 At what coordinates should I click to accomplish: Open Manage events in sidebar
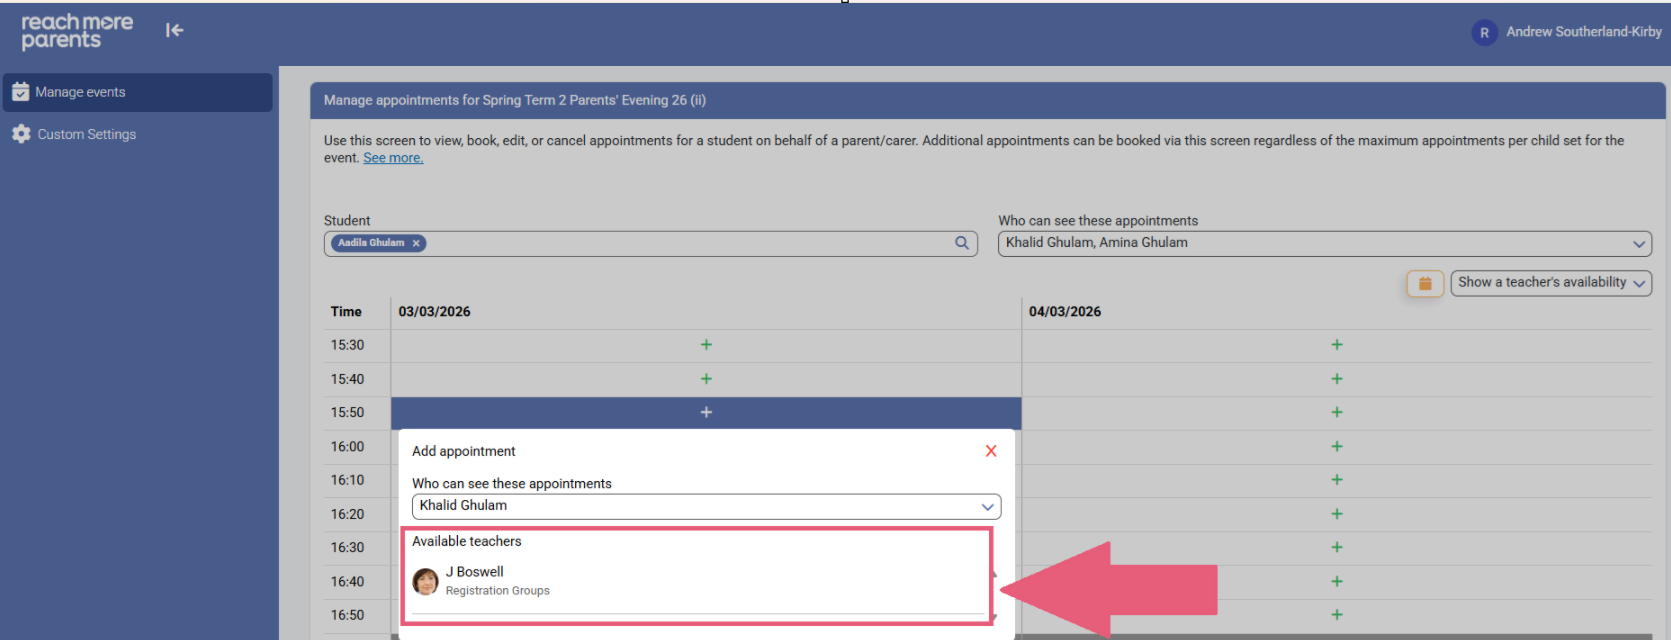pyautogui.click(x=81, y=92)
